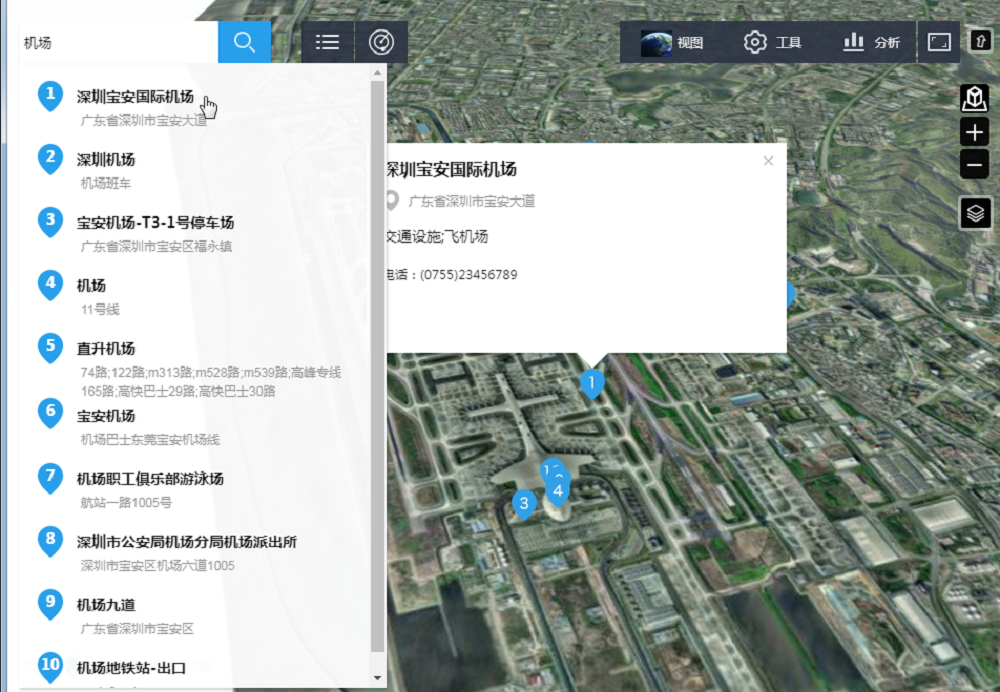1000x692 pixels.
Task: Open the 工具 tools menu
Action: point(772,42)
